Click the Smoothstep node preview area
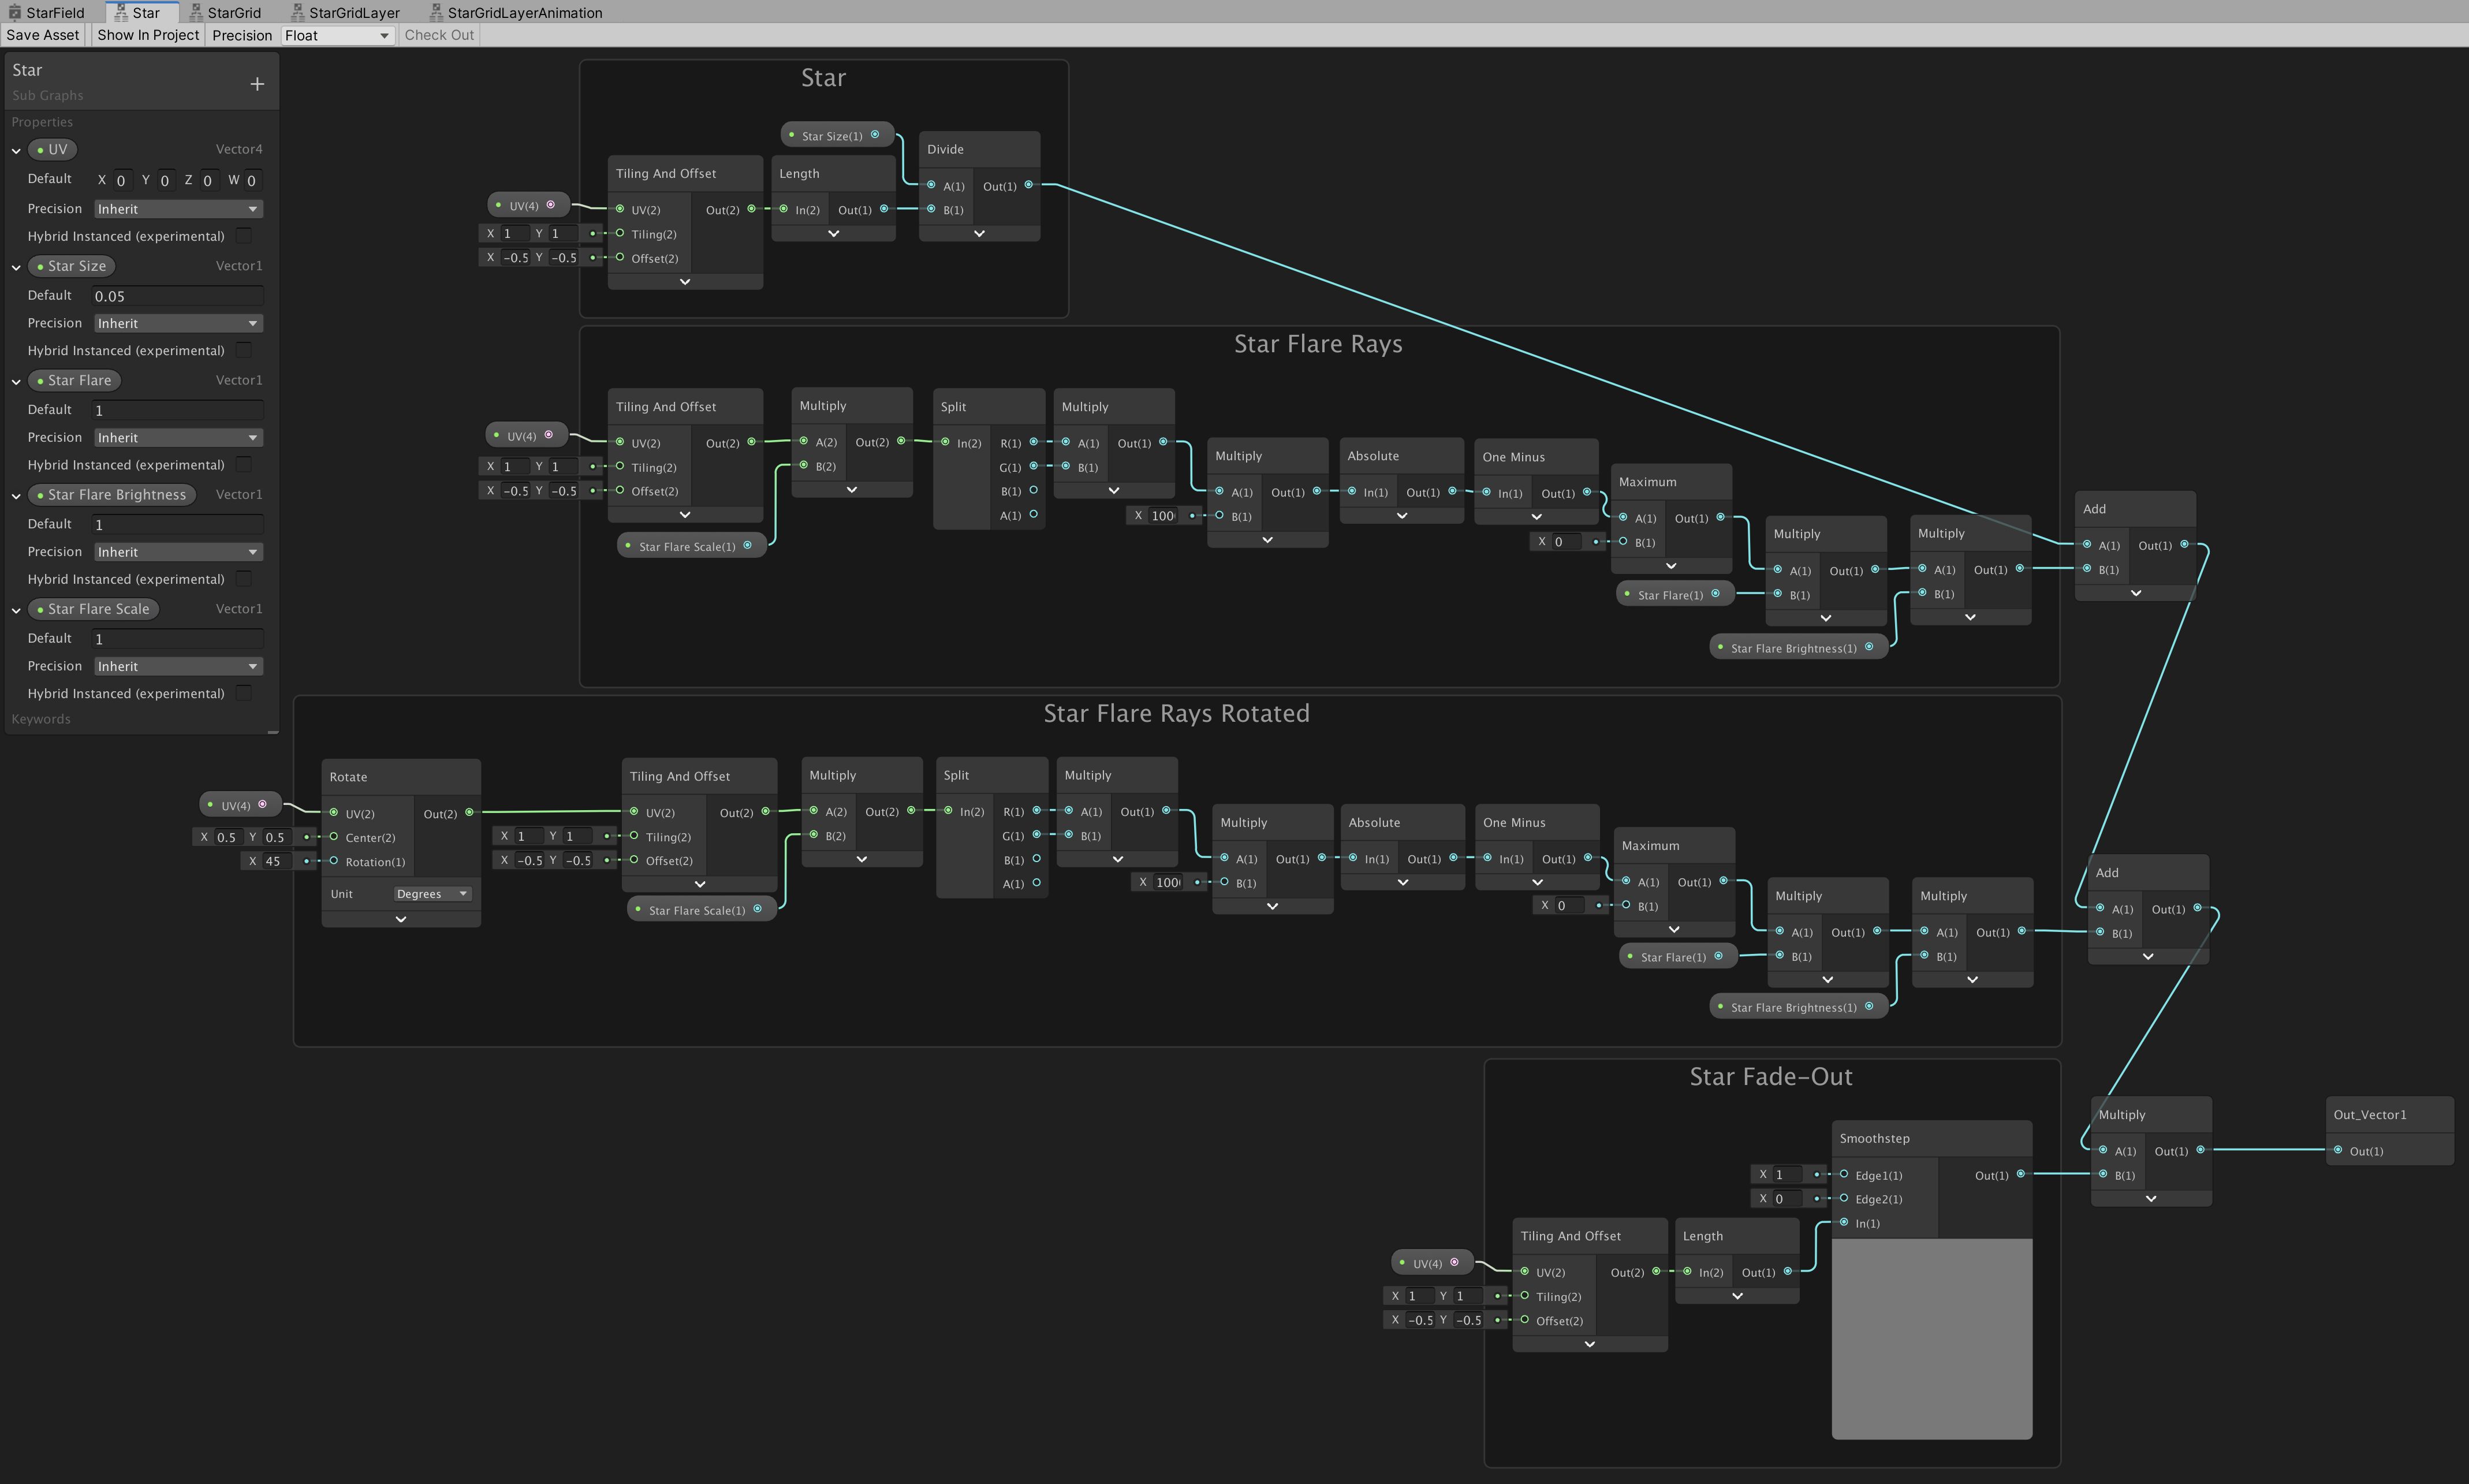 click(x=1931, y=1338)
